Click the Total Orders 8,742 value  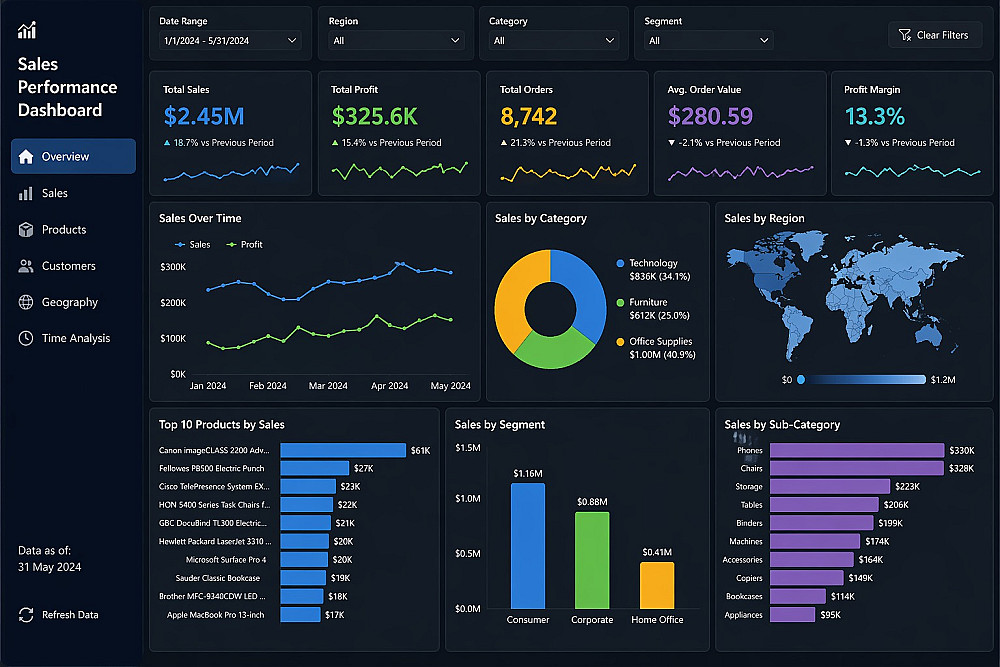click(529, 116)
